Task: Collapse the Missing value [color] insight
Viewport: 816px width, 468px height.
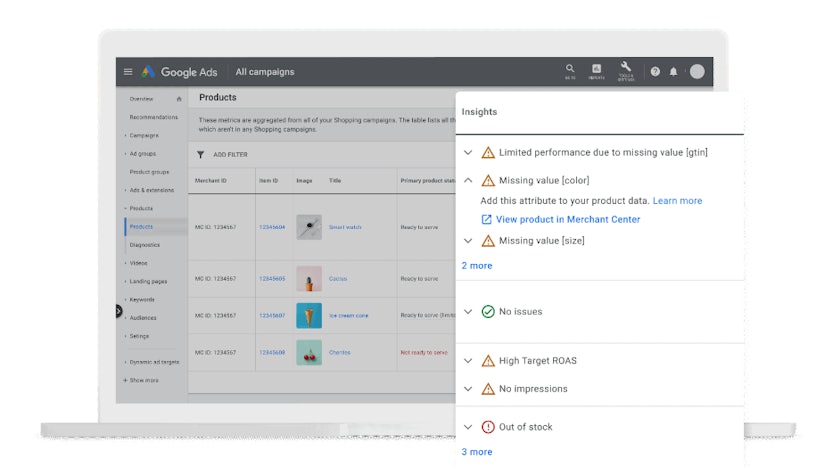Action: click(x=467, y=181)
